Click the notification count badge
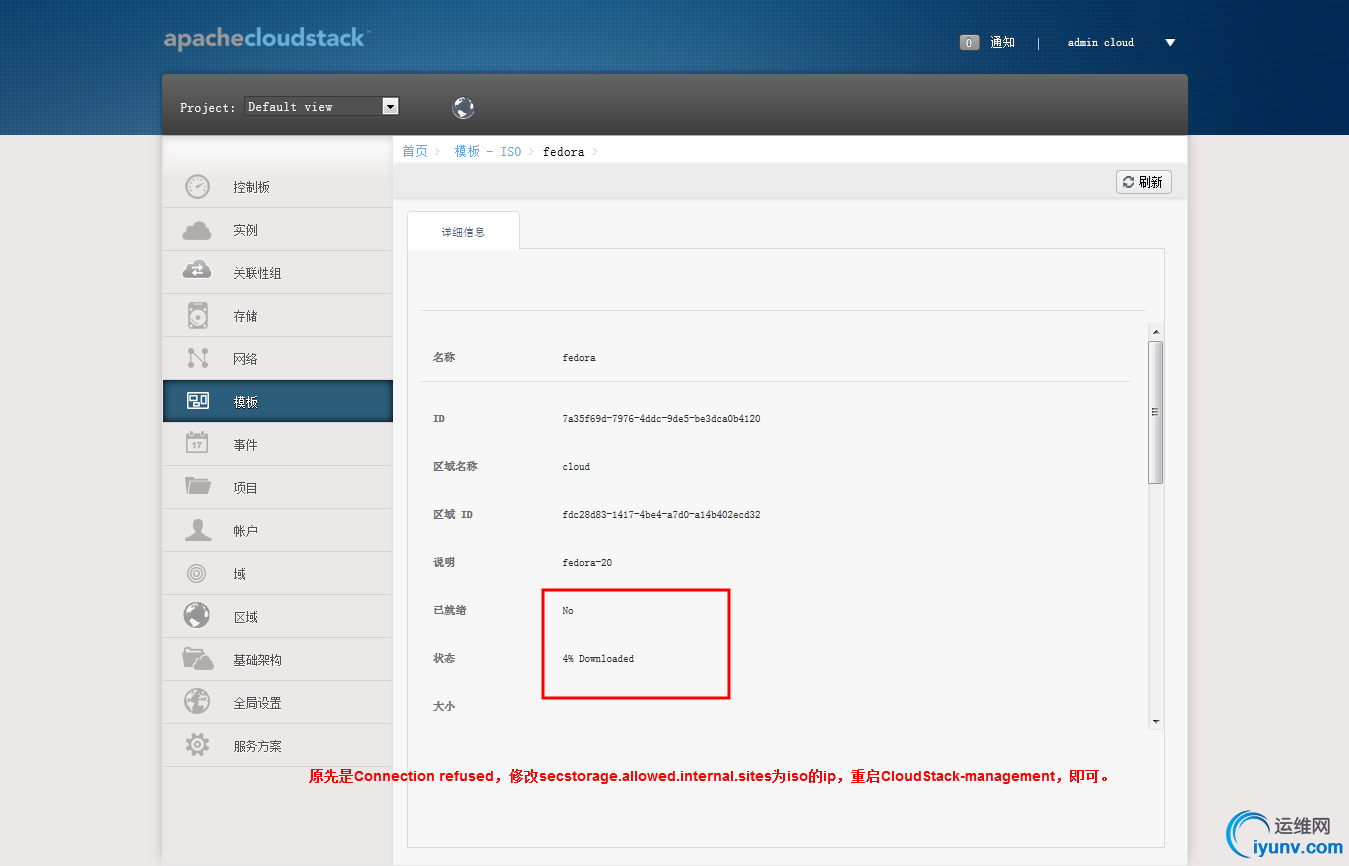 (969, 43)
